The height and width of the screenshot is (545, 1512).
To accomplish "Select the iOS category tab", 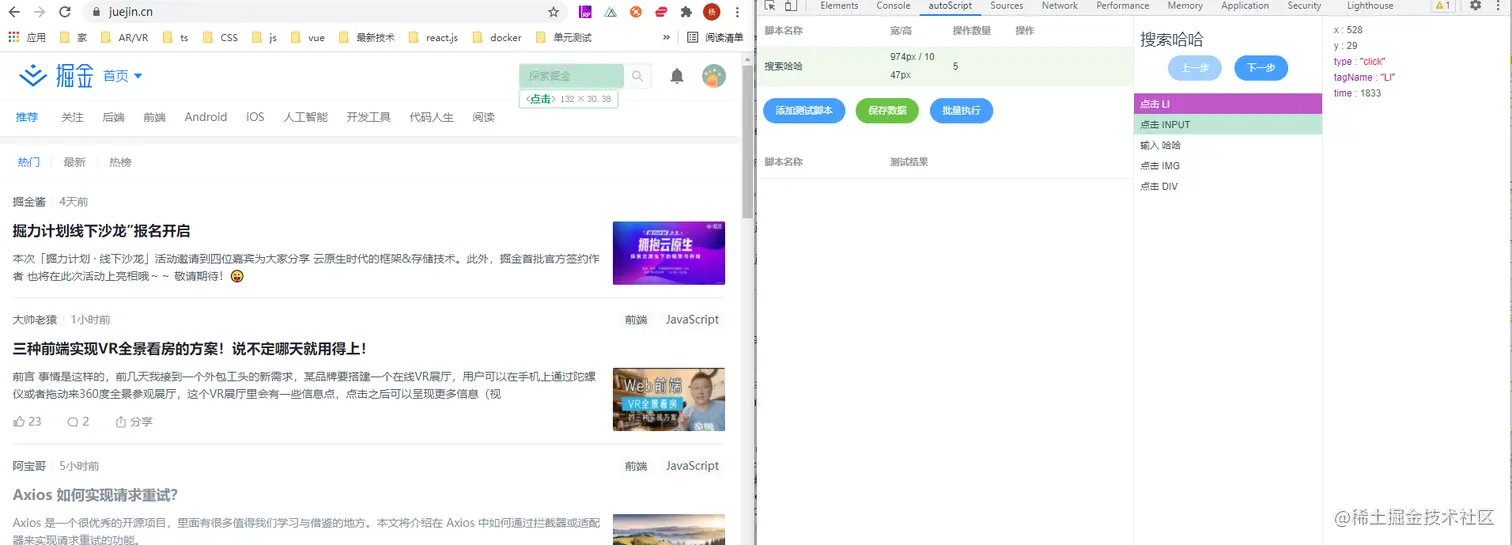I will click(255, 117).
